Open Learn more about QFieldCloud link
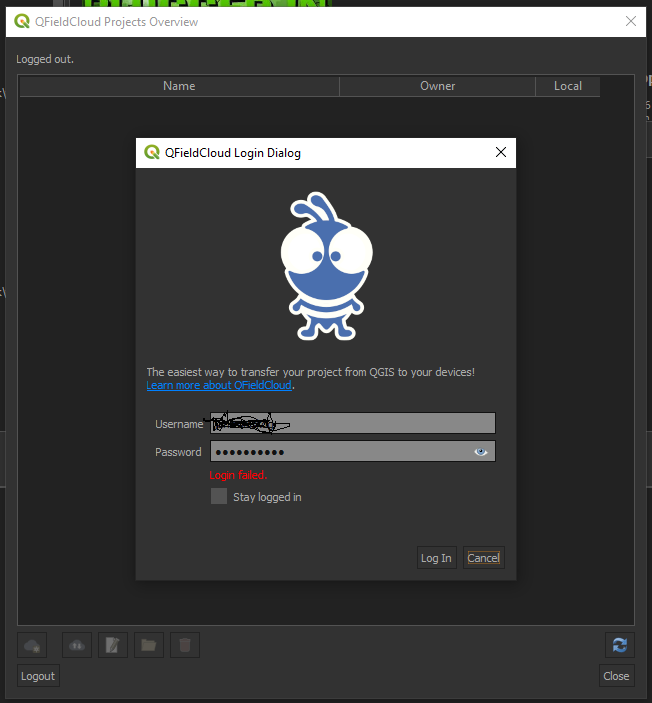The height and width of the screenshot is (703, 652). (x=219, y=385)
